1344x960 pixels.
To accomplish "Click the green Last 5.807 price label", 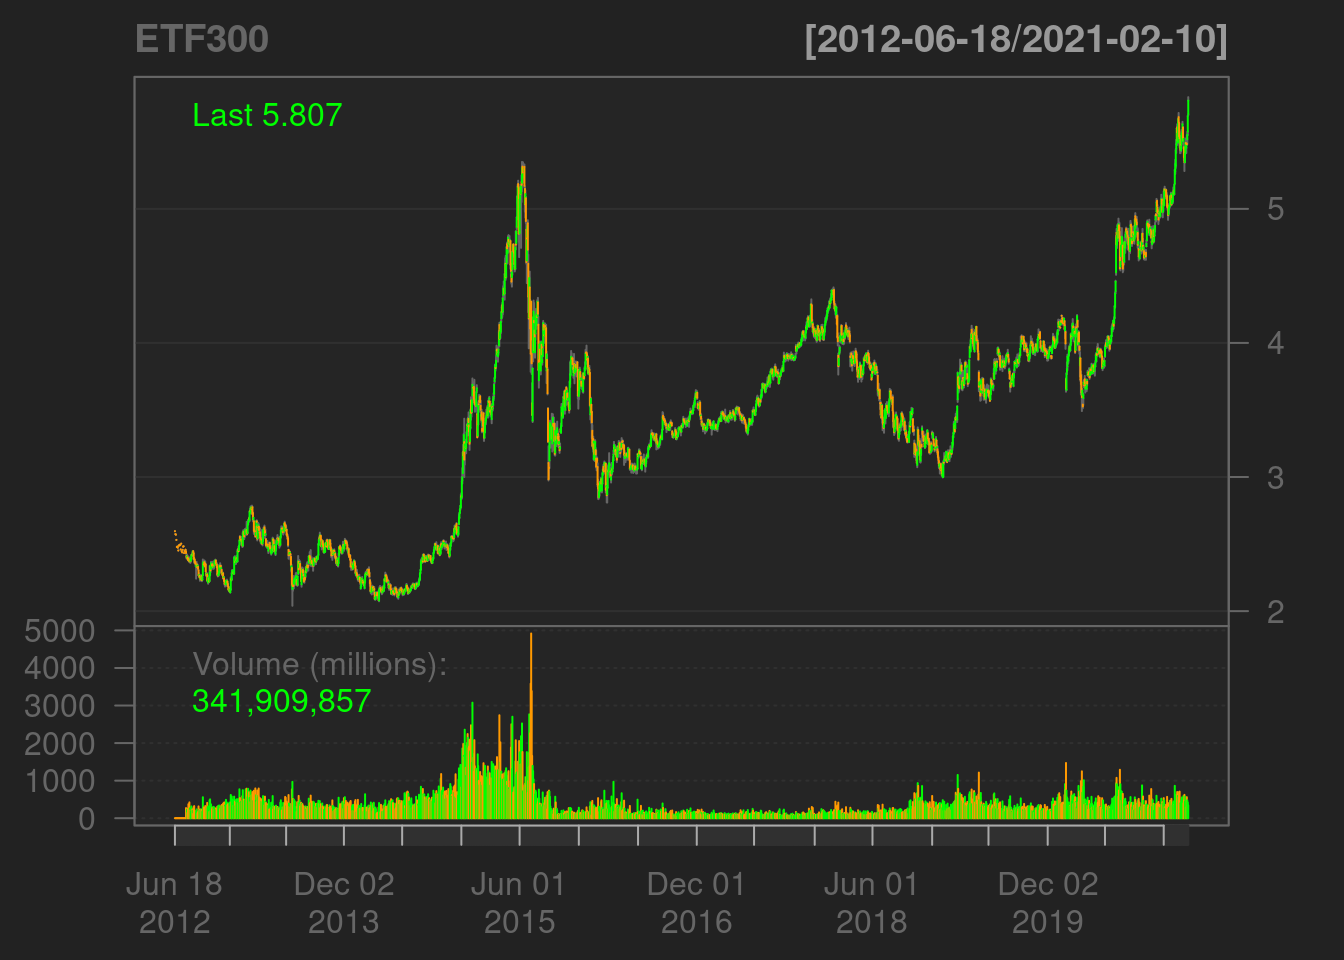I will (x=267, y=115).
